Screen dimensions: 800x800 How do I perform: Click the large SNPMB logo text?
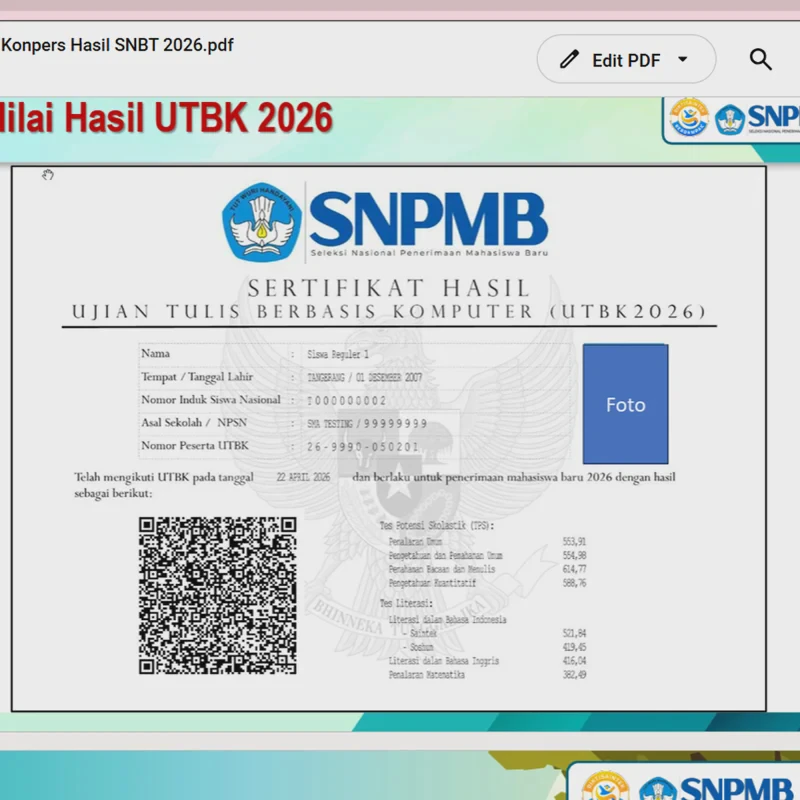tap(429, 219)
